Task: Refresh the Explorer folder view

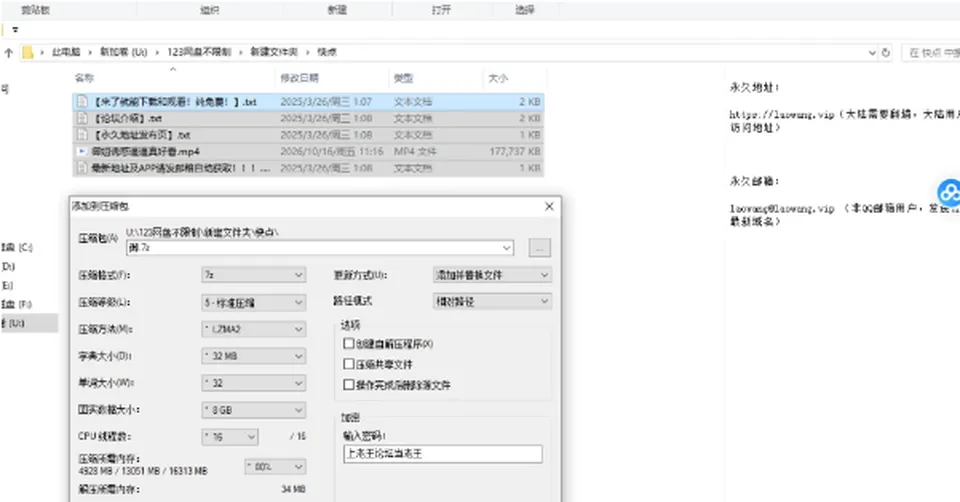Action: point(885,53)
